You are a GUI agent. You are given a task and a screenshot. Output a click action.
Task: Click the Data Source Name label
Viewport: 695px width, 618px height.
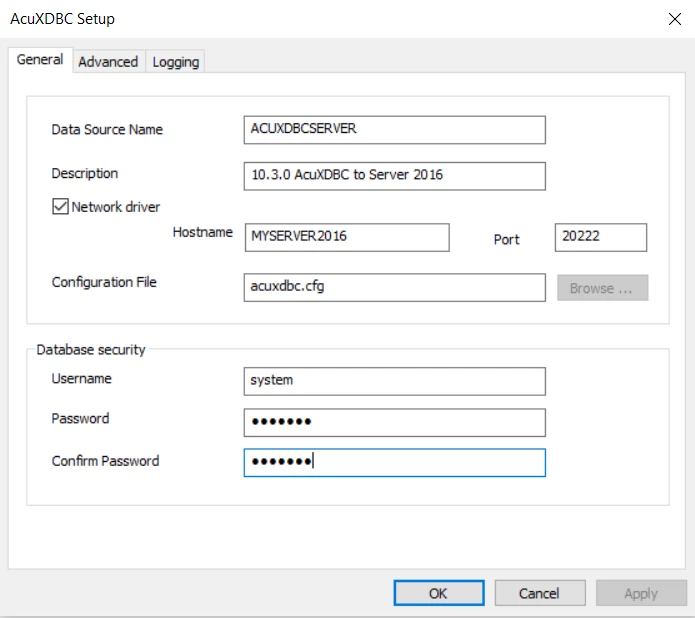click(107, 129)
